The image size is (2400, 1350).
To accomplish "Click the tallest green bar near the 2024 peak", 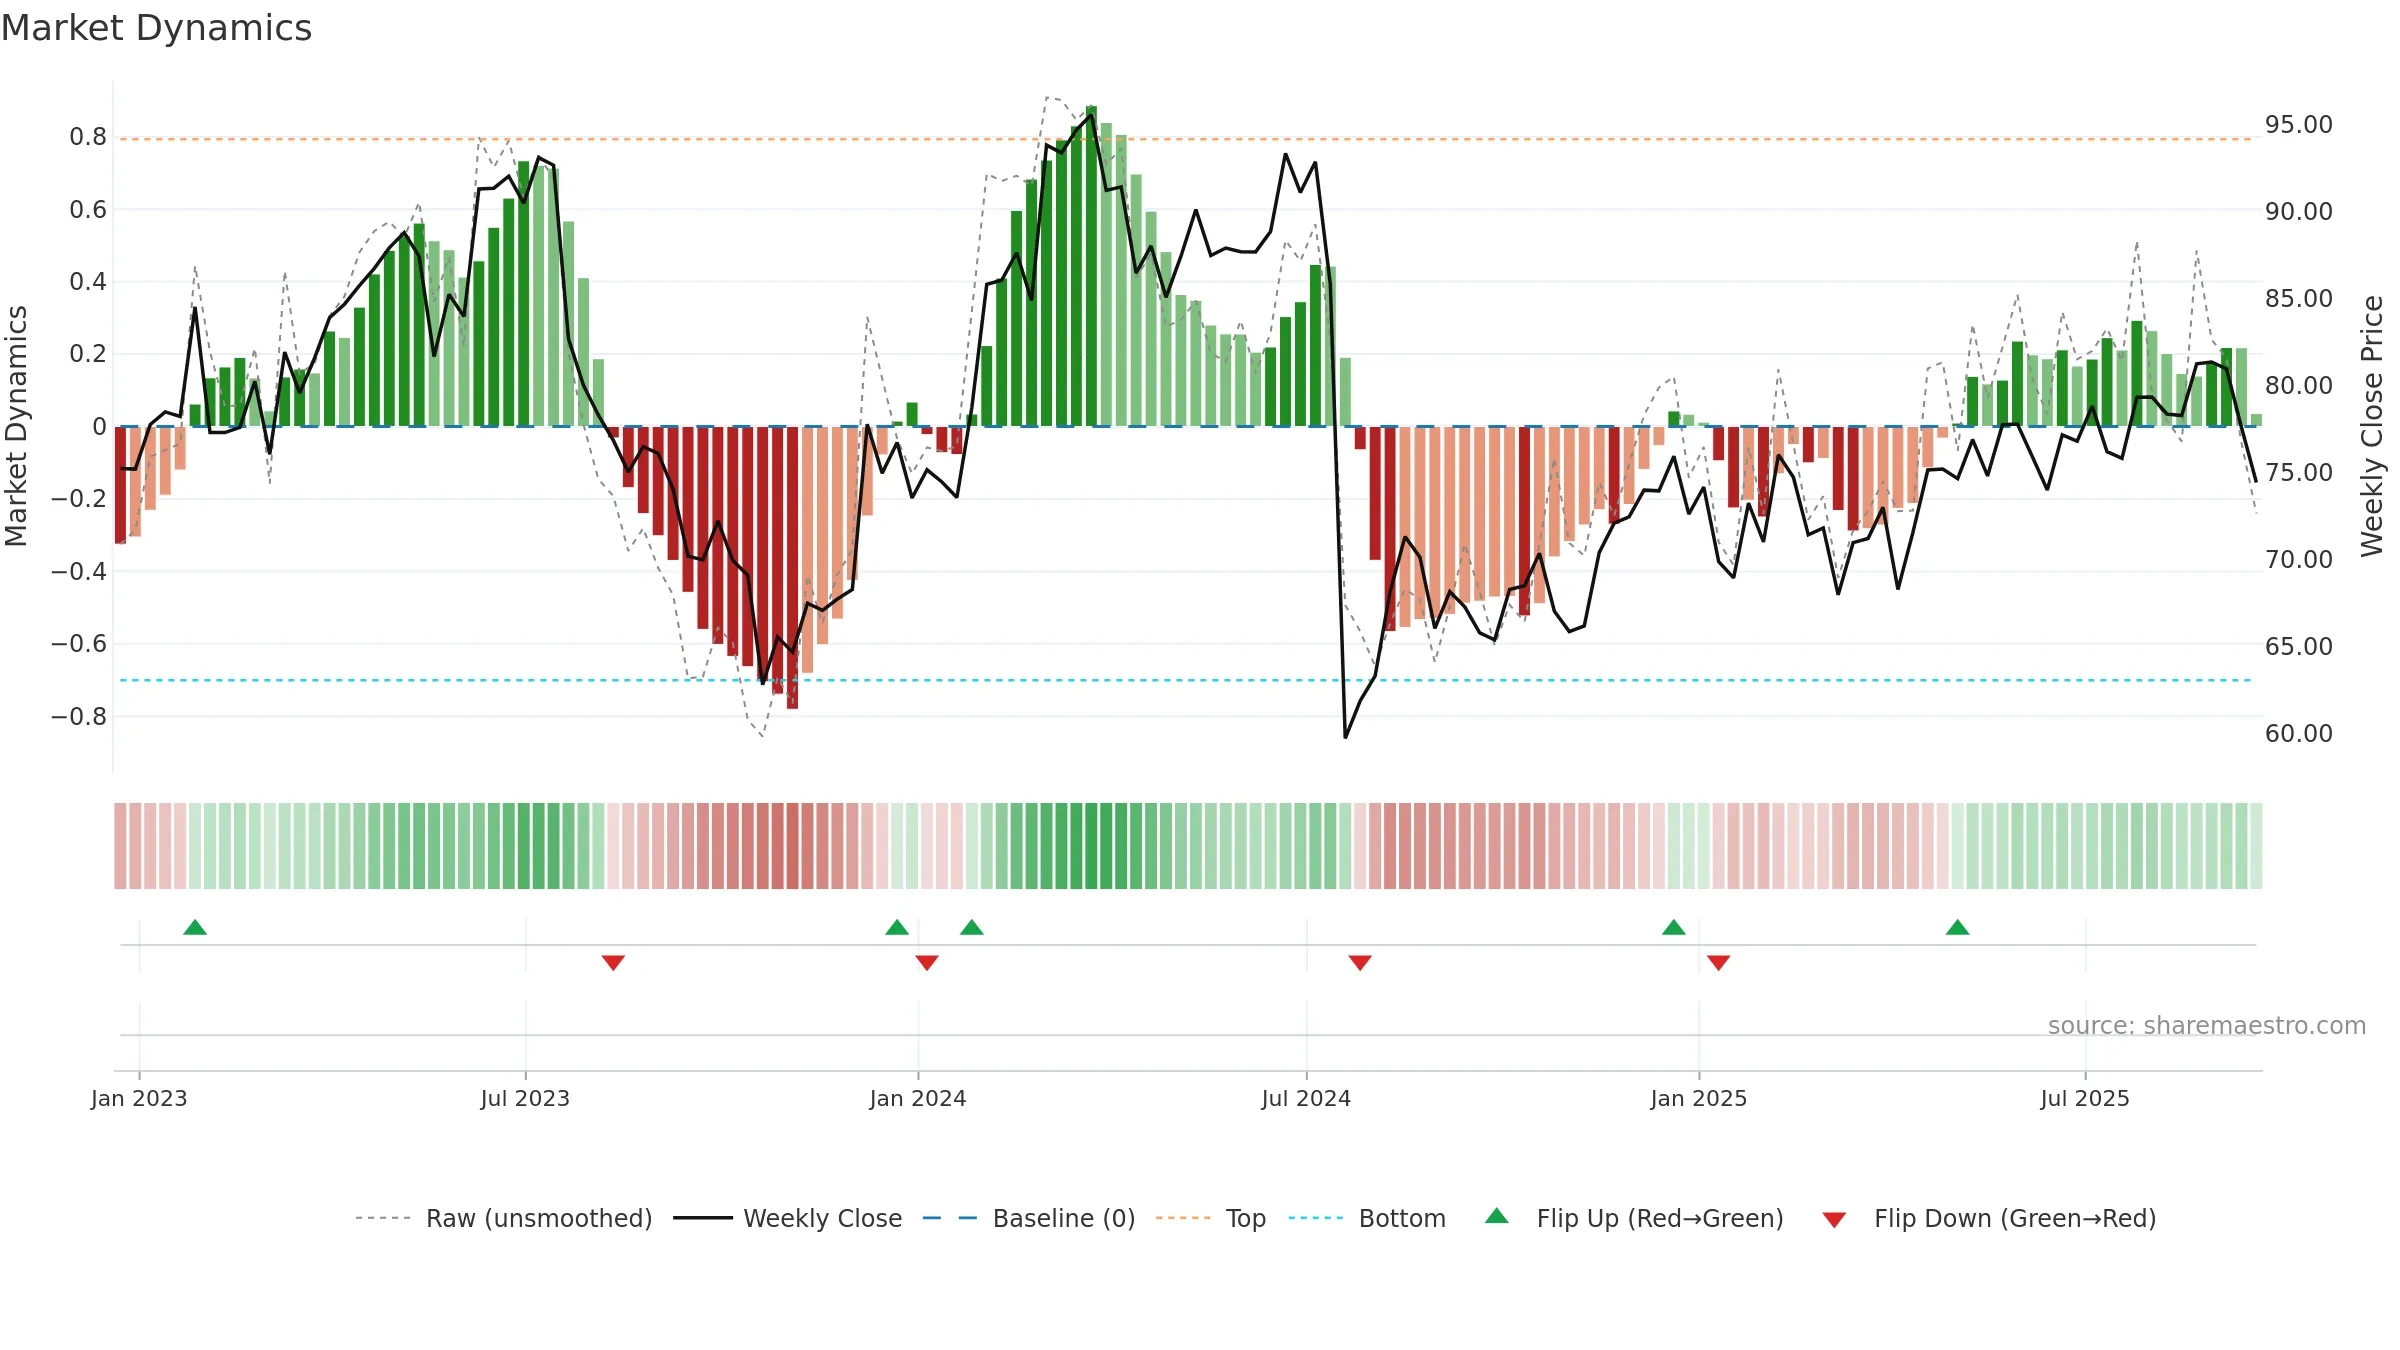I will [x=1091, y=266].
